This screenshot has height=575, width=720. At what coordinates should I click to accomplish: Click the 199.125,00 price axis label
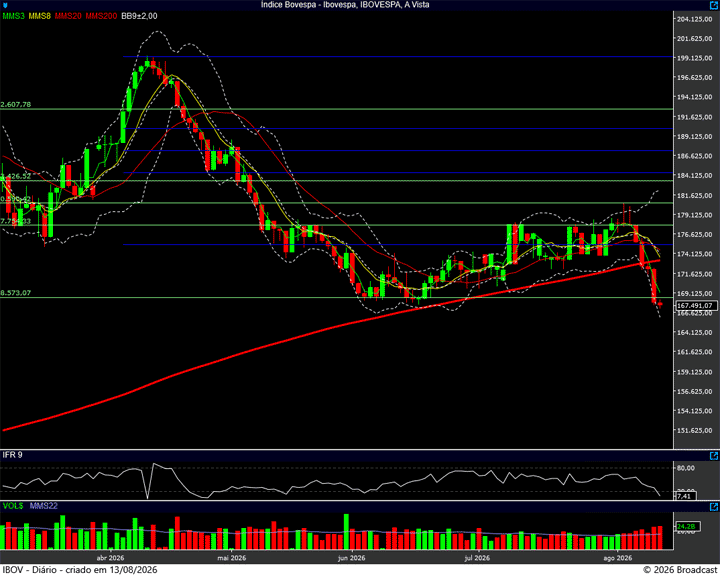(x=695, y=58)
